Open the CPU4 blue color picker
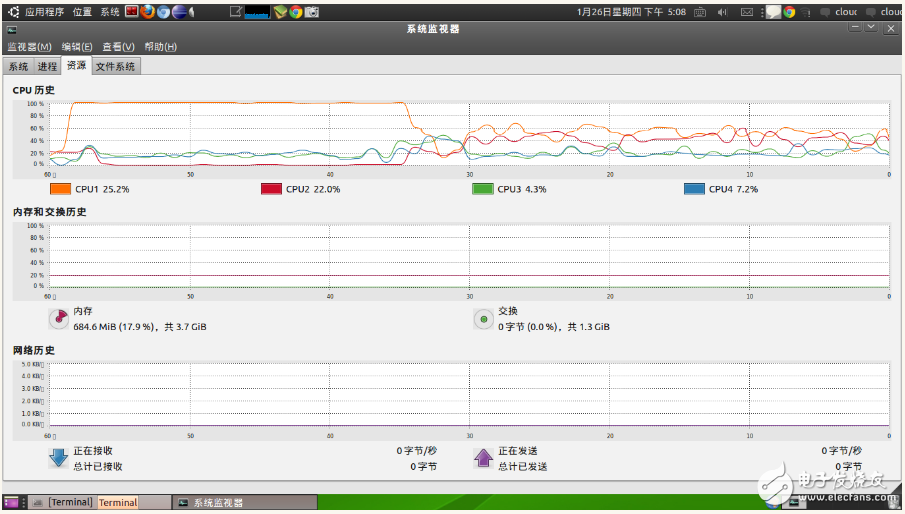 694,189
